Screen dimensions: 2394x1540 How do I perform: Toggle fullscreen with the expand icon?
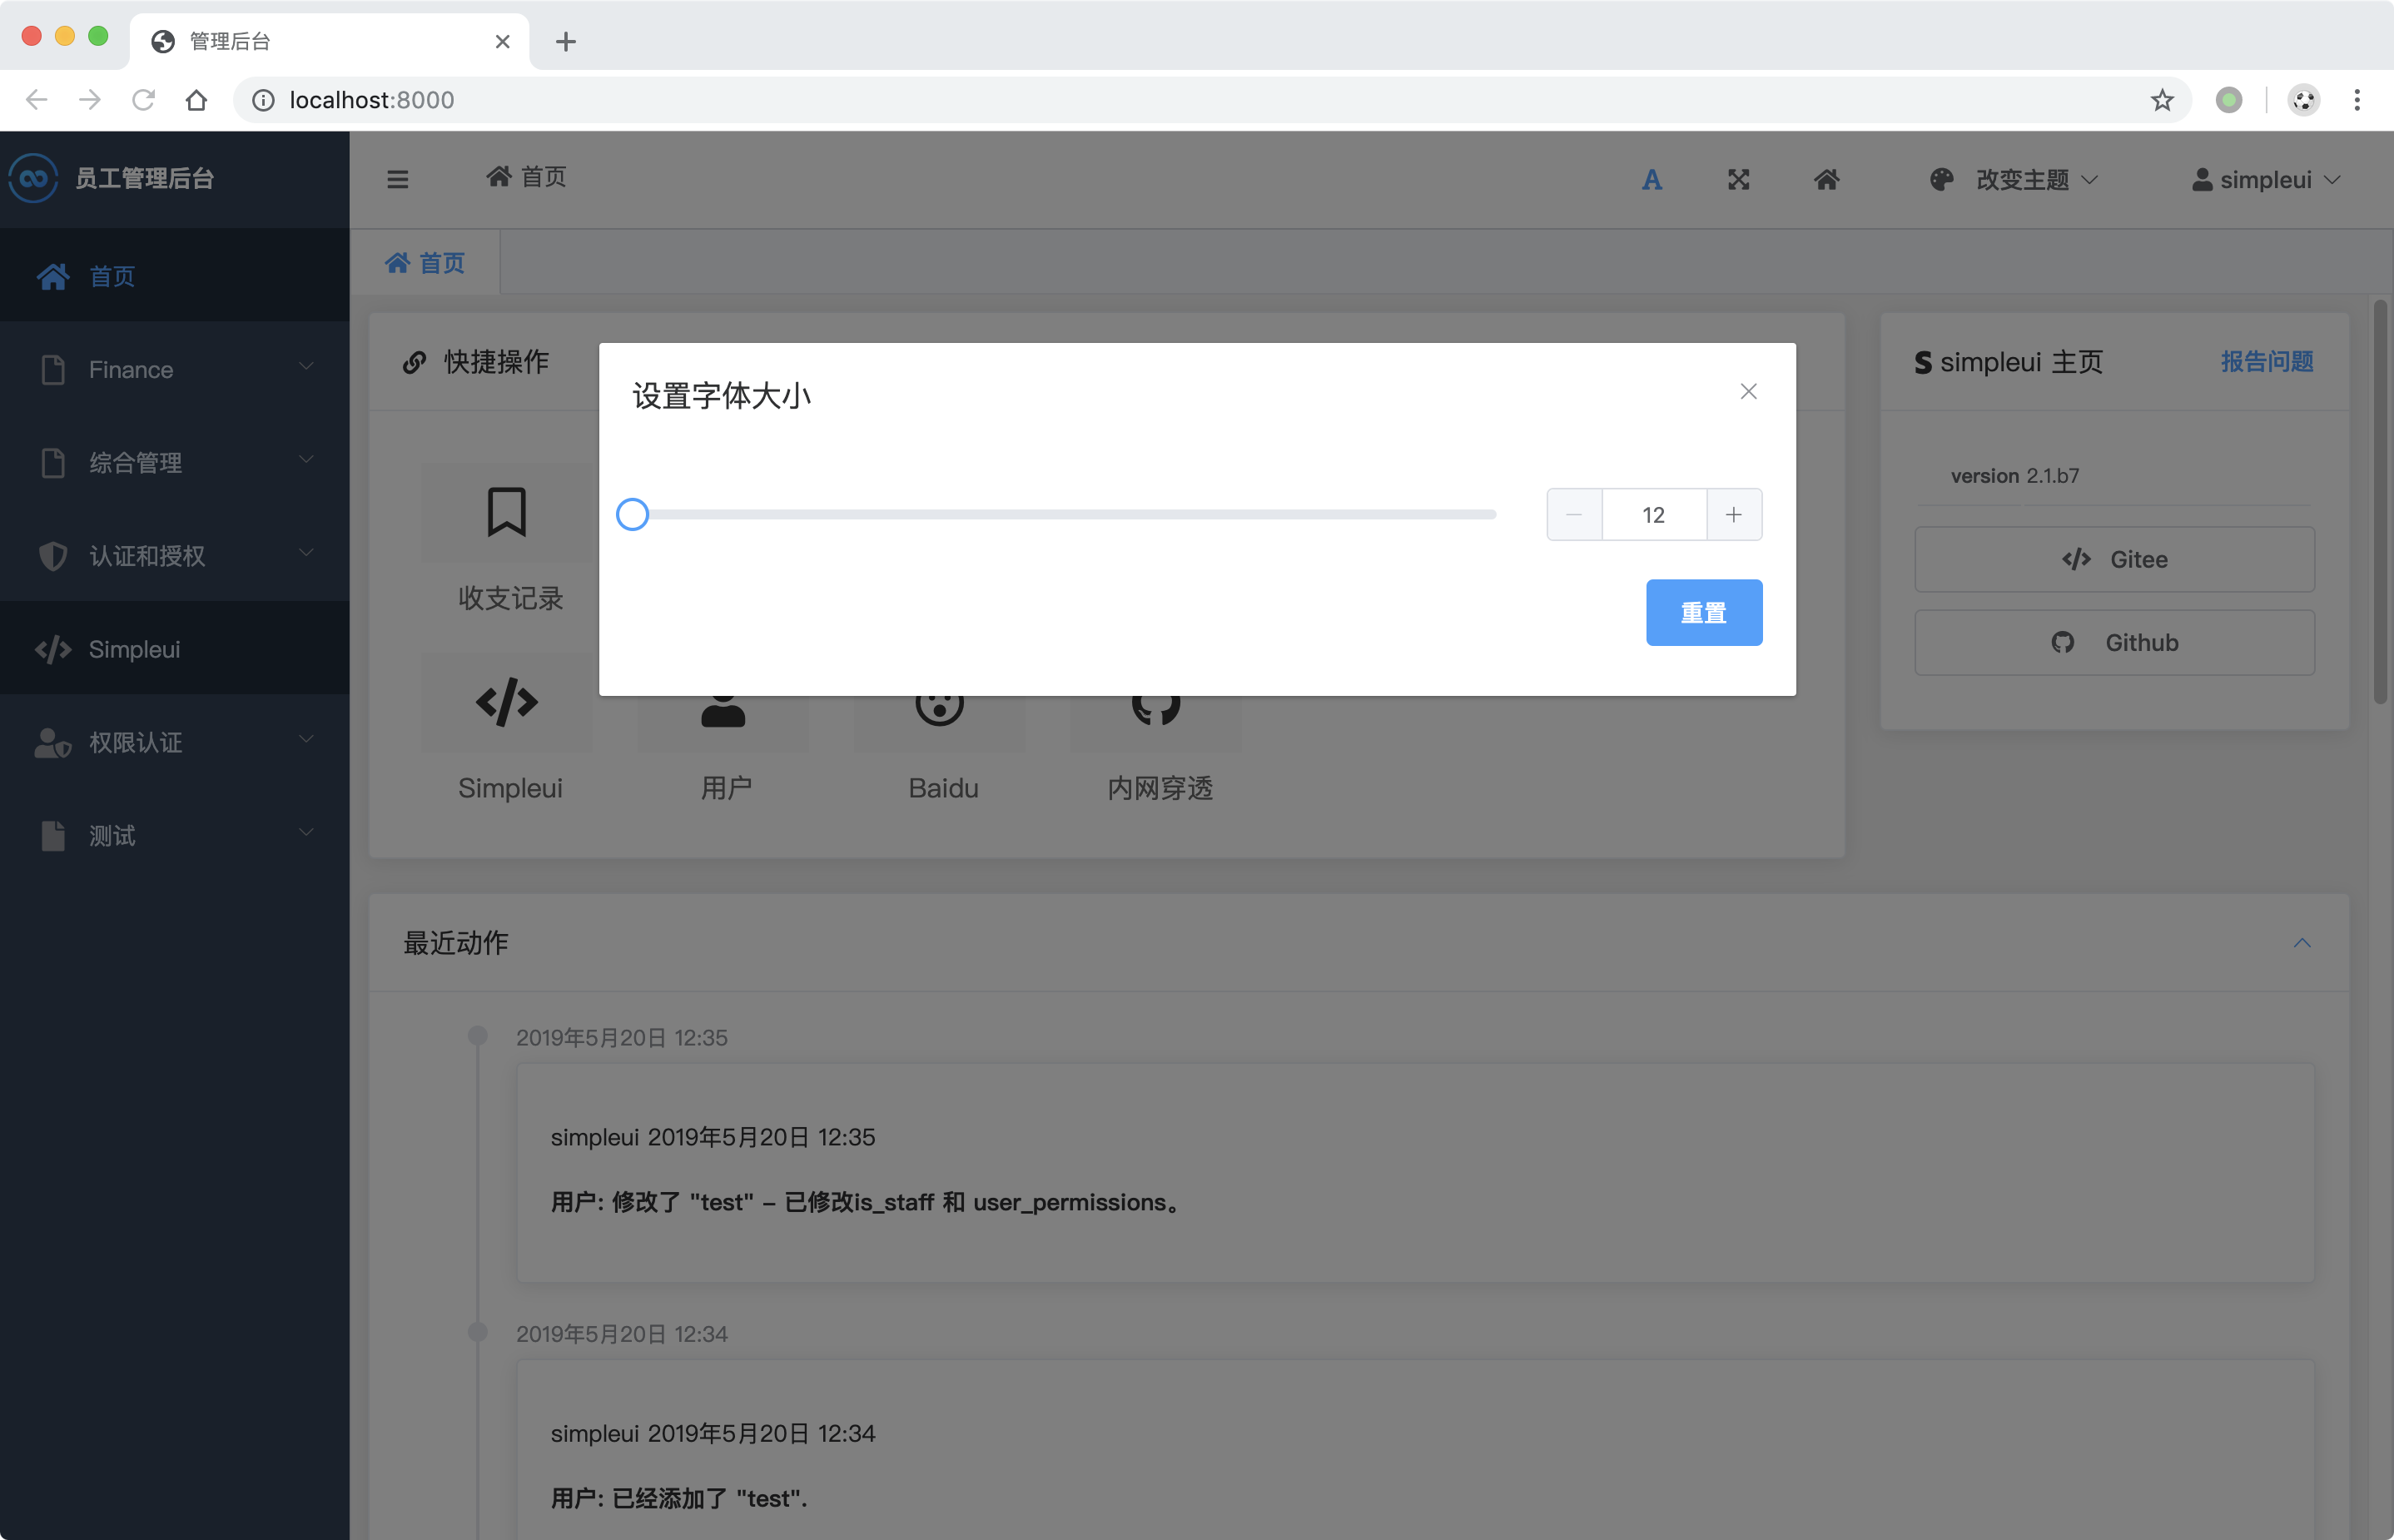point(1738,180)
